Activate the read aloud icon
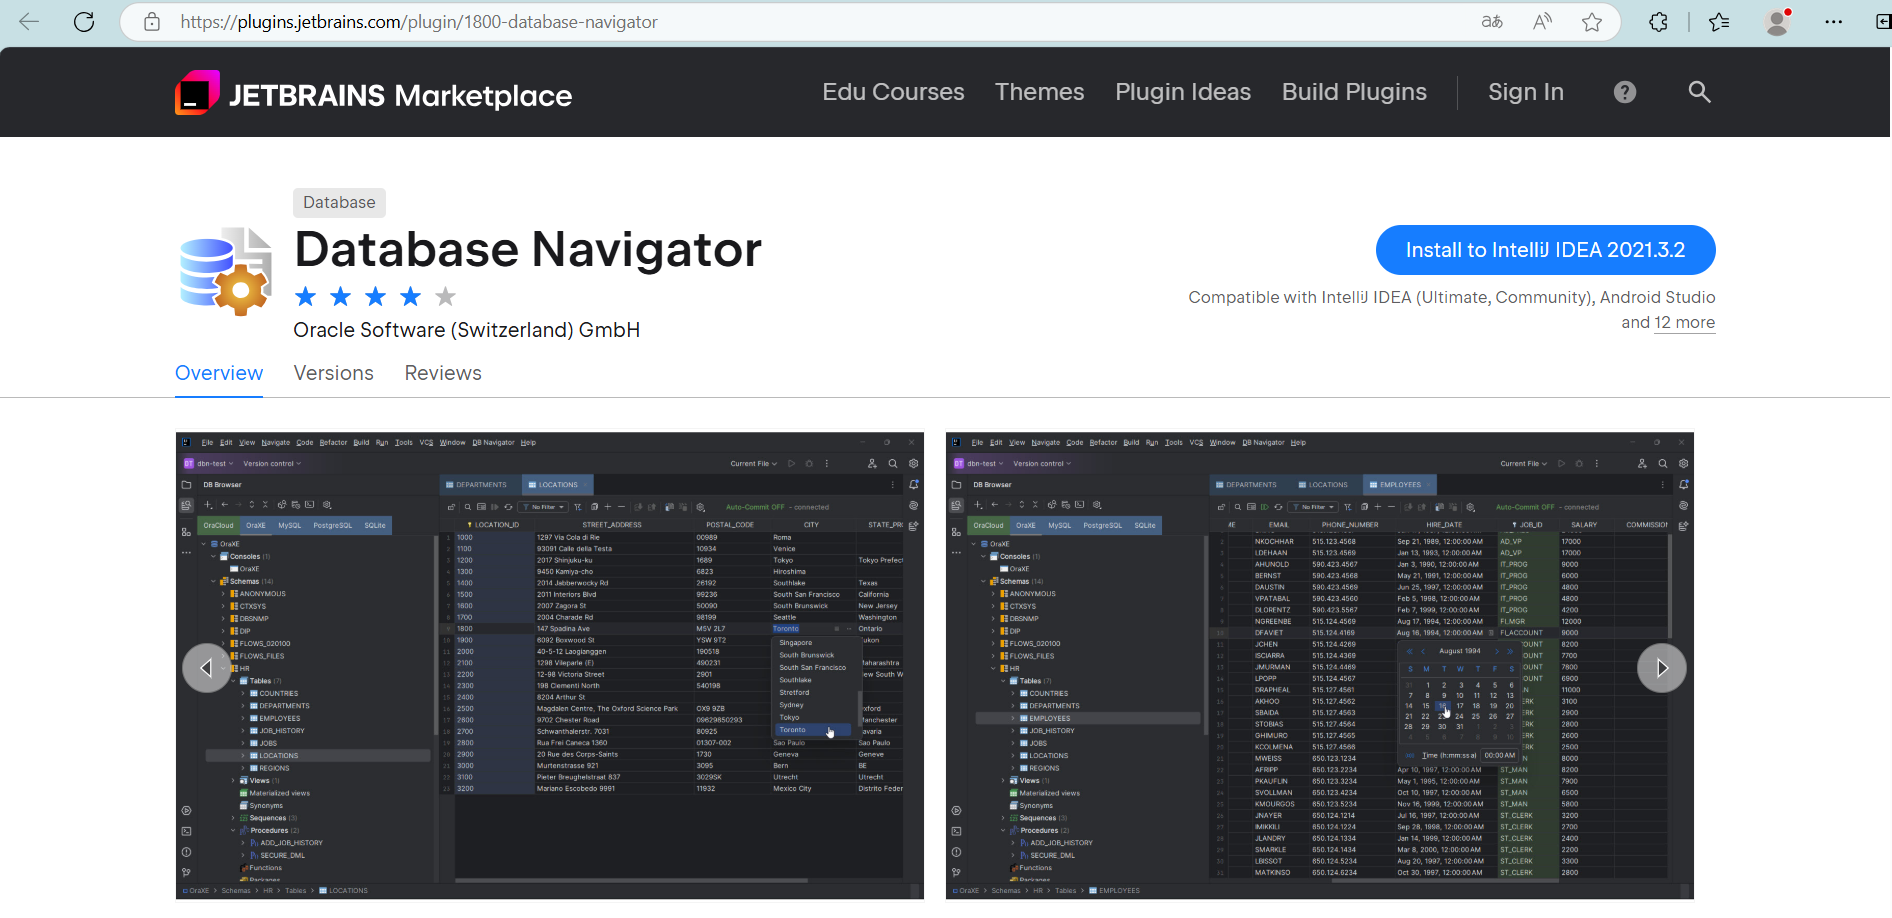Image resolution: width=1892 pixels, height=918 pixels. 1543,22
